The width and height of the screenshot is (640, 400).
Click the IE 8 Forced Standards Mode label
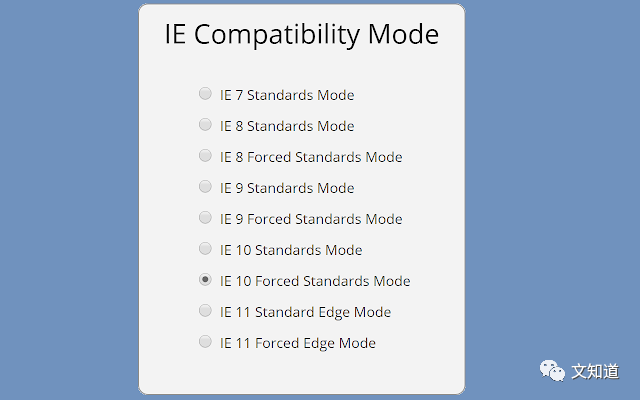pos(311,157)
